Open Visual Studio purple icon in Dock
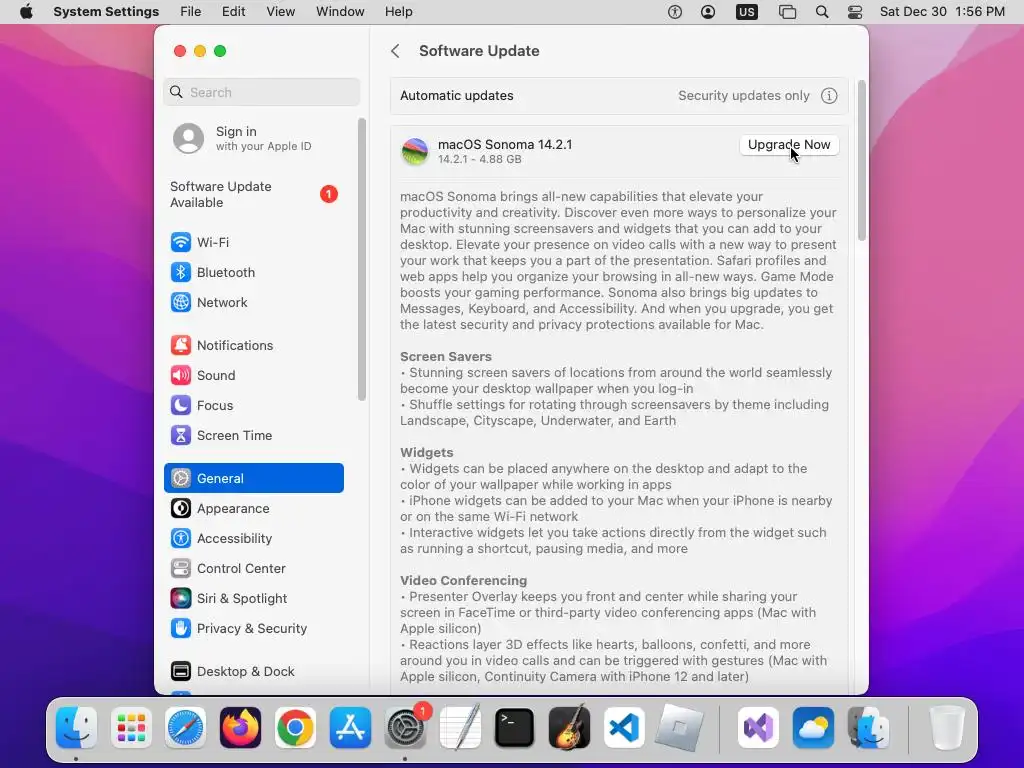The image size is (1024, 768). (758, 728)
